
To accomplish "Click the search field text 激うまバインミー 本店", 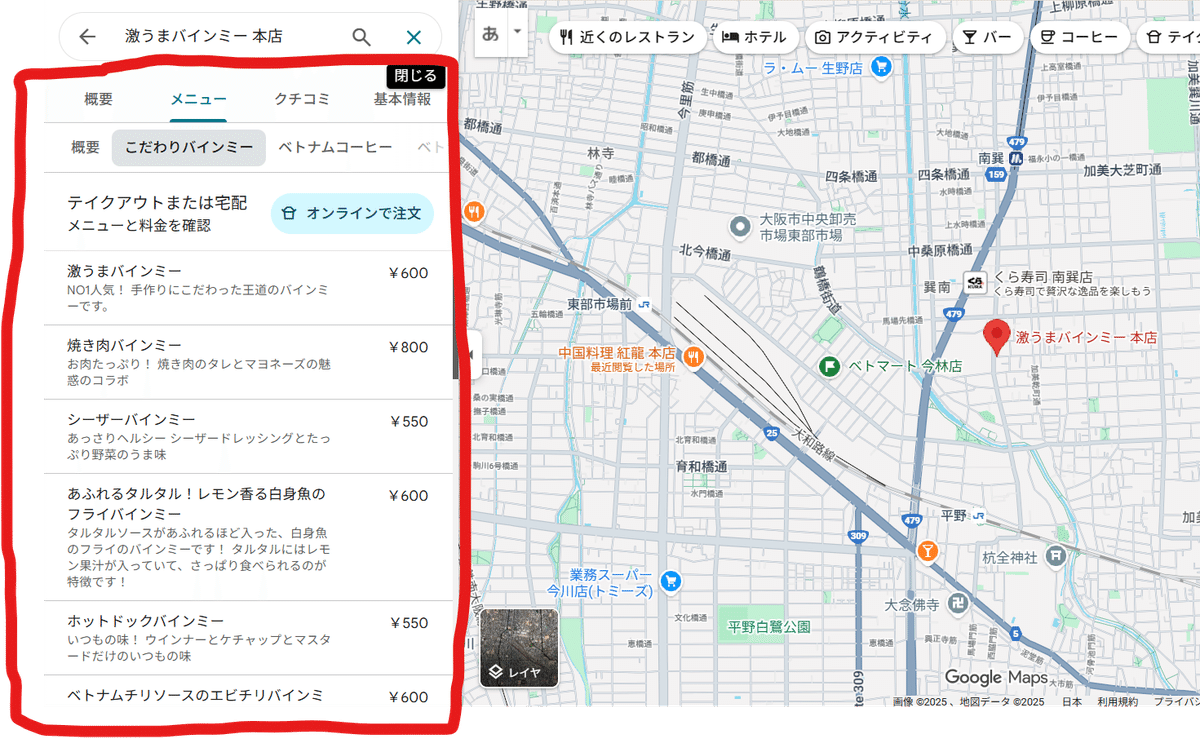I will [203, 36].
